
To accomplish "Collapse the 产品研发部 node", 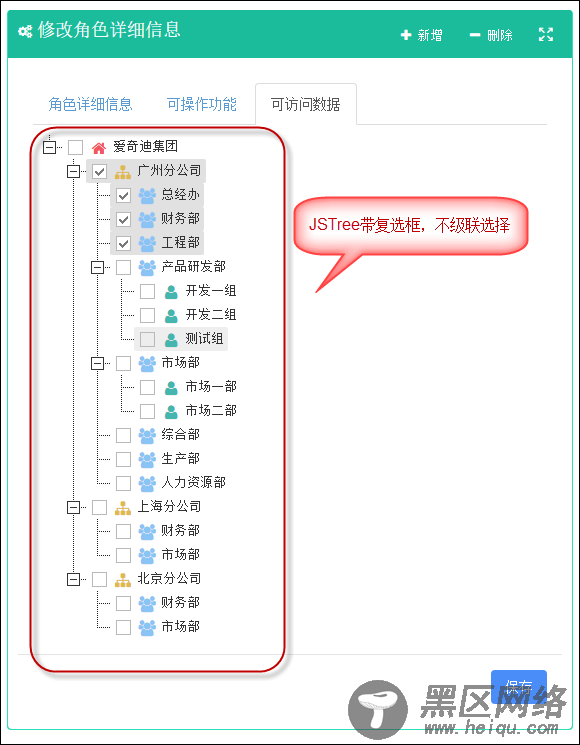I will [97, 268].
